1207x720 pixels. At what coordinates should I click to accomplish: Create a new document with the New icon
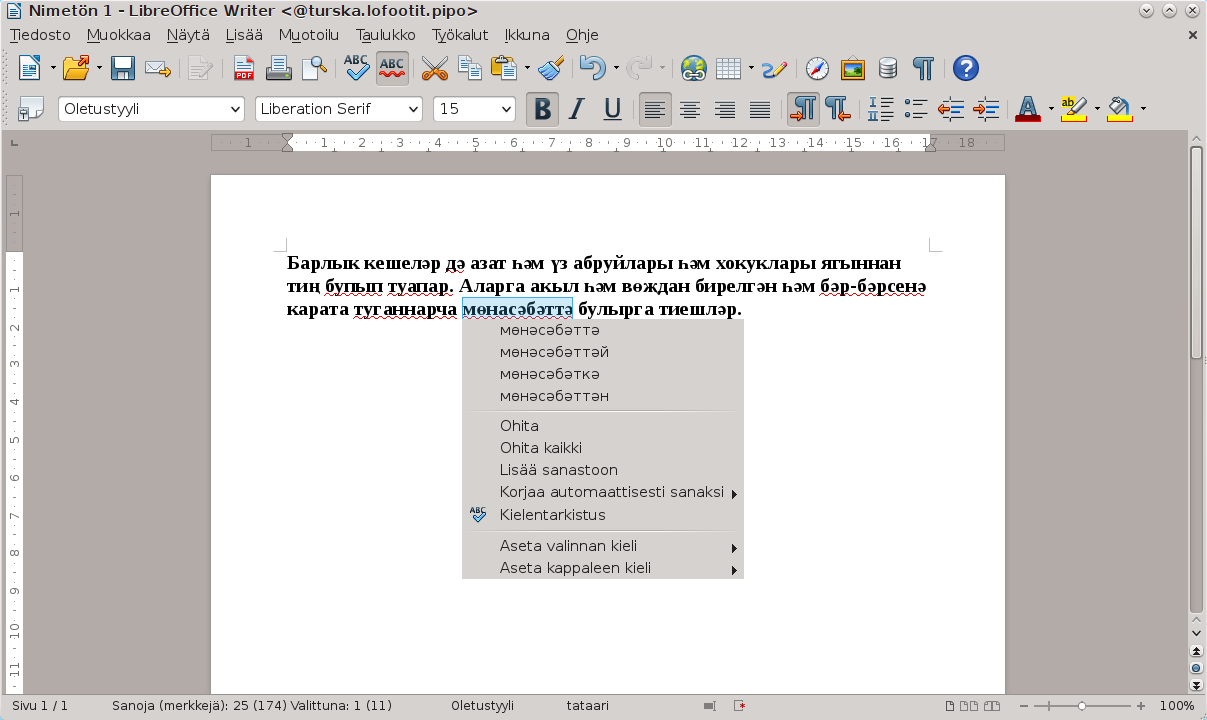[30, 68]
